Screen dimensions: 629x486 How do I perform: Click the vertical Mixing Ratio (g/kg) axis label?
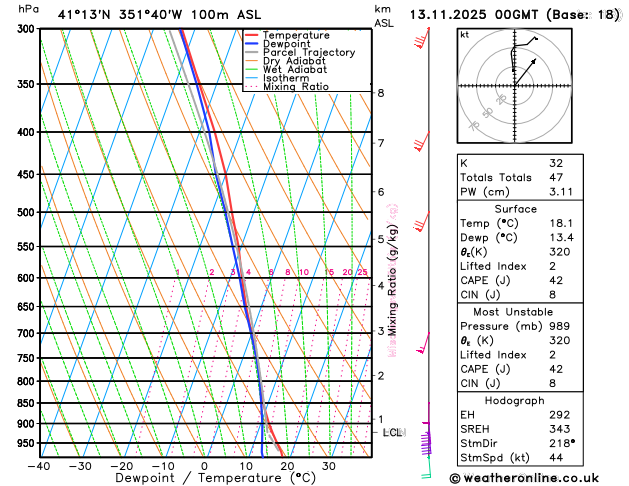coord(392,279)
